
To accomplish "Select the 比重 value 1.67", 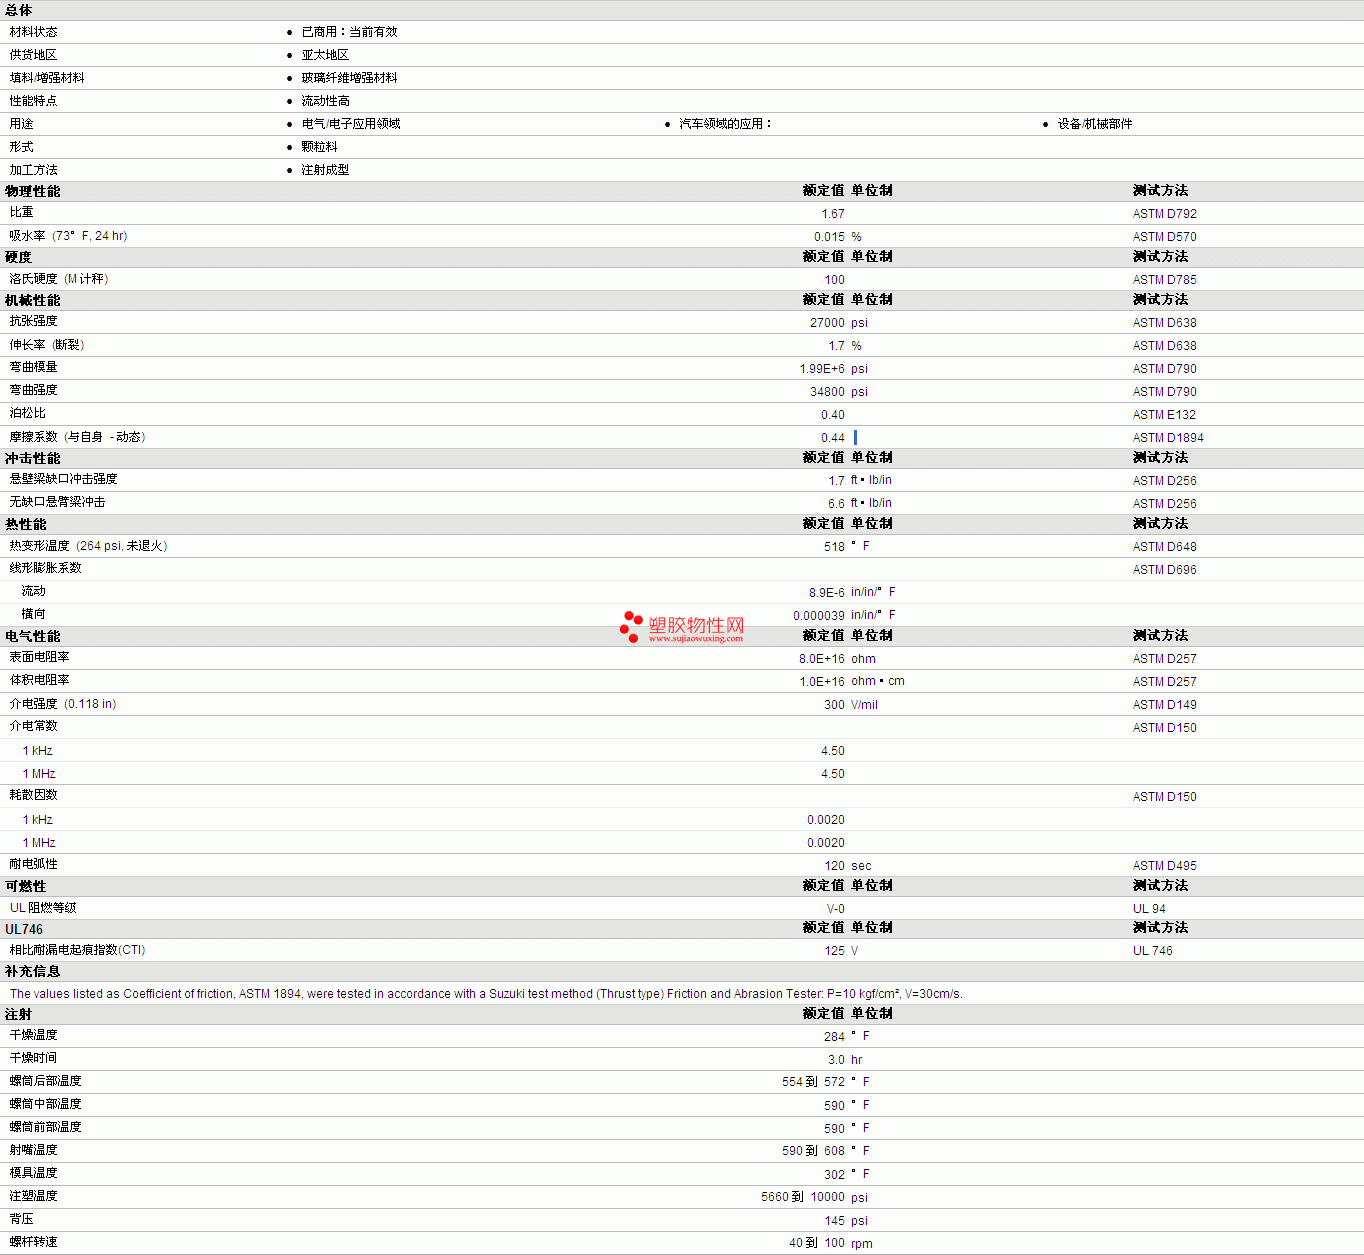I will tap(833, 214).
